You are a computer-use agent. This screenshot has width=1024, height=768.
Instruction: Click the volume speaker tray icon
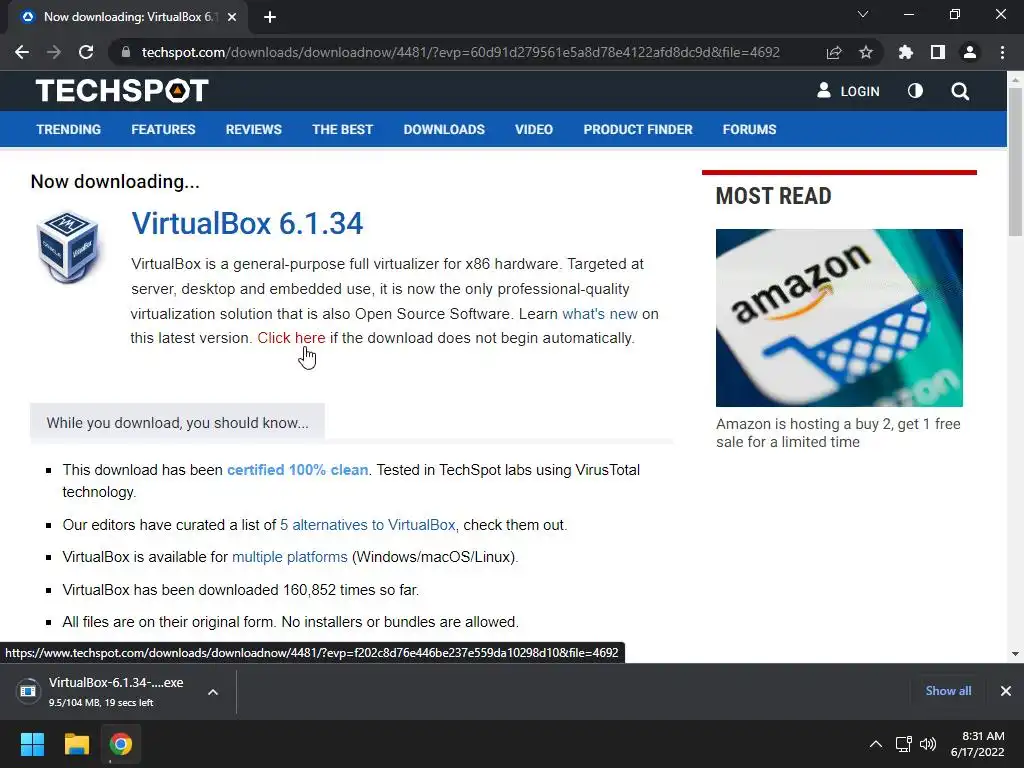click(927, 744)
